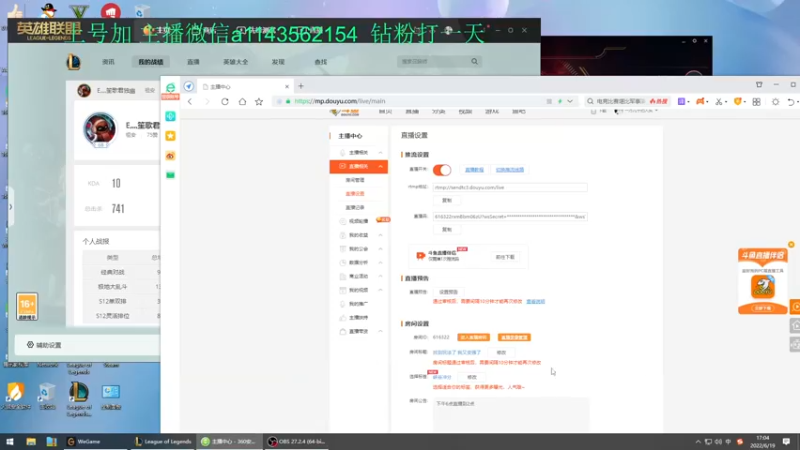Toggle the 直播开关 live stream switch
This screenshot has height=450, width=800.
442,170
